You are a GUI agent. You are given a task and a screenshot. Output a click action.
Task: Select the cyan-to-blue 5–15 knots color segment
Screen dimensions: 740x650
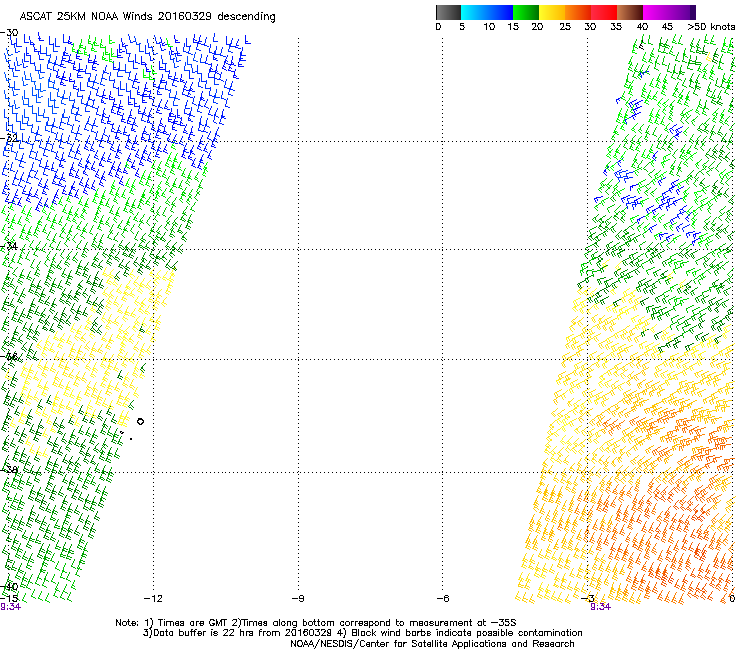(x=487, y=12)
